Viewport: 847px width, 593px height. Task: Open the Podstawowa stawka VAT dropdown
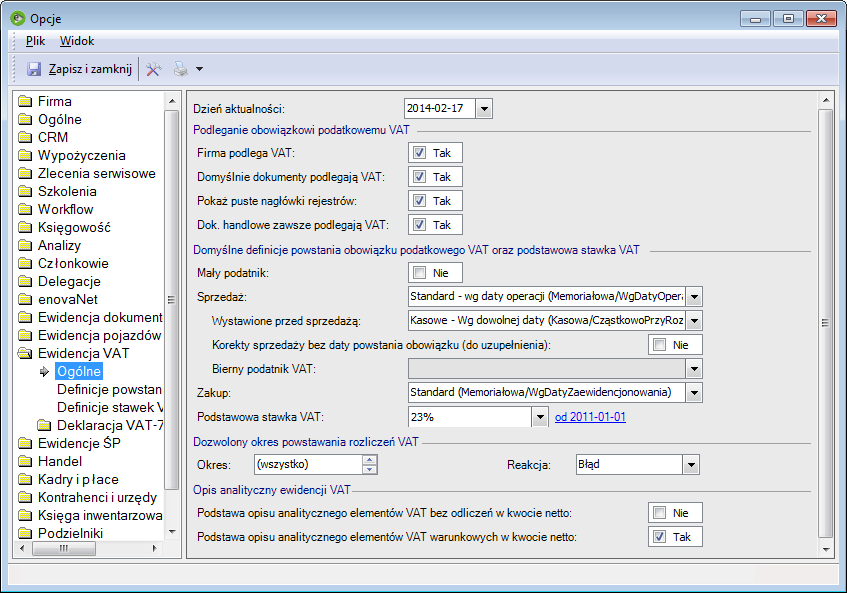tap(540, 417)
